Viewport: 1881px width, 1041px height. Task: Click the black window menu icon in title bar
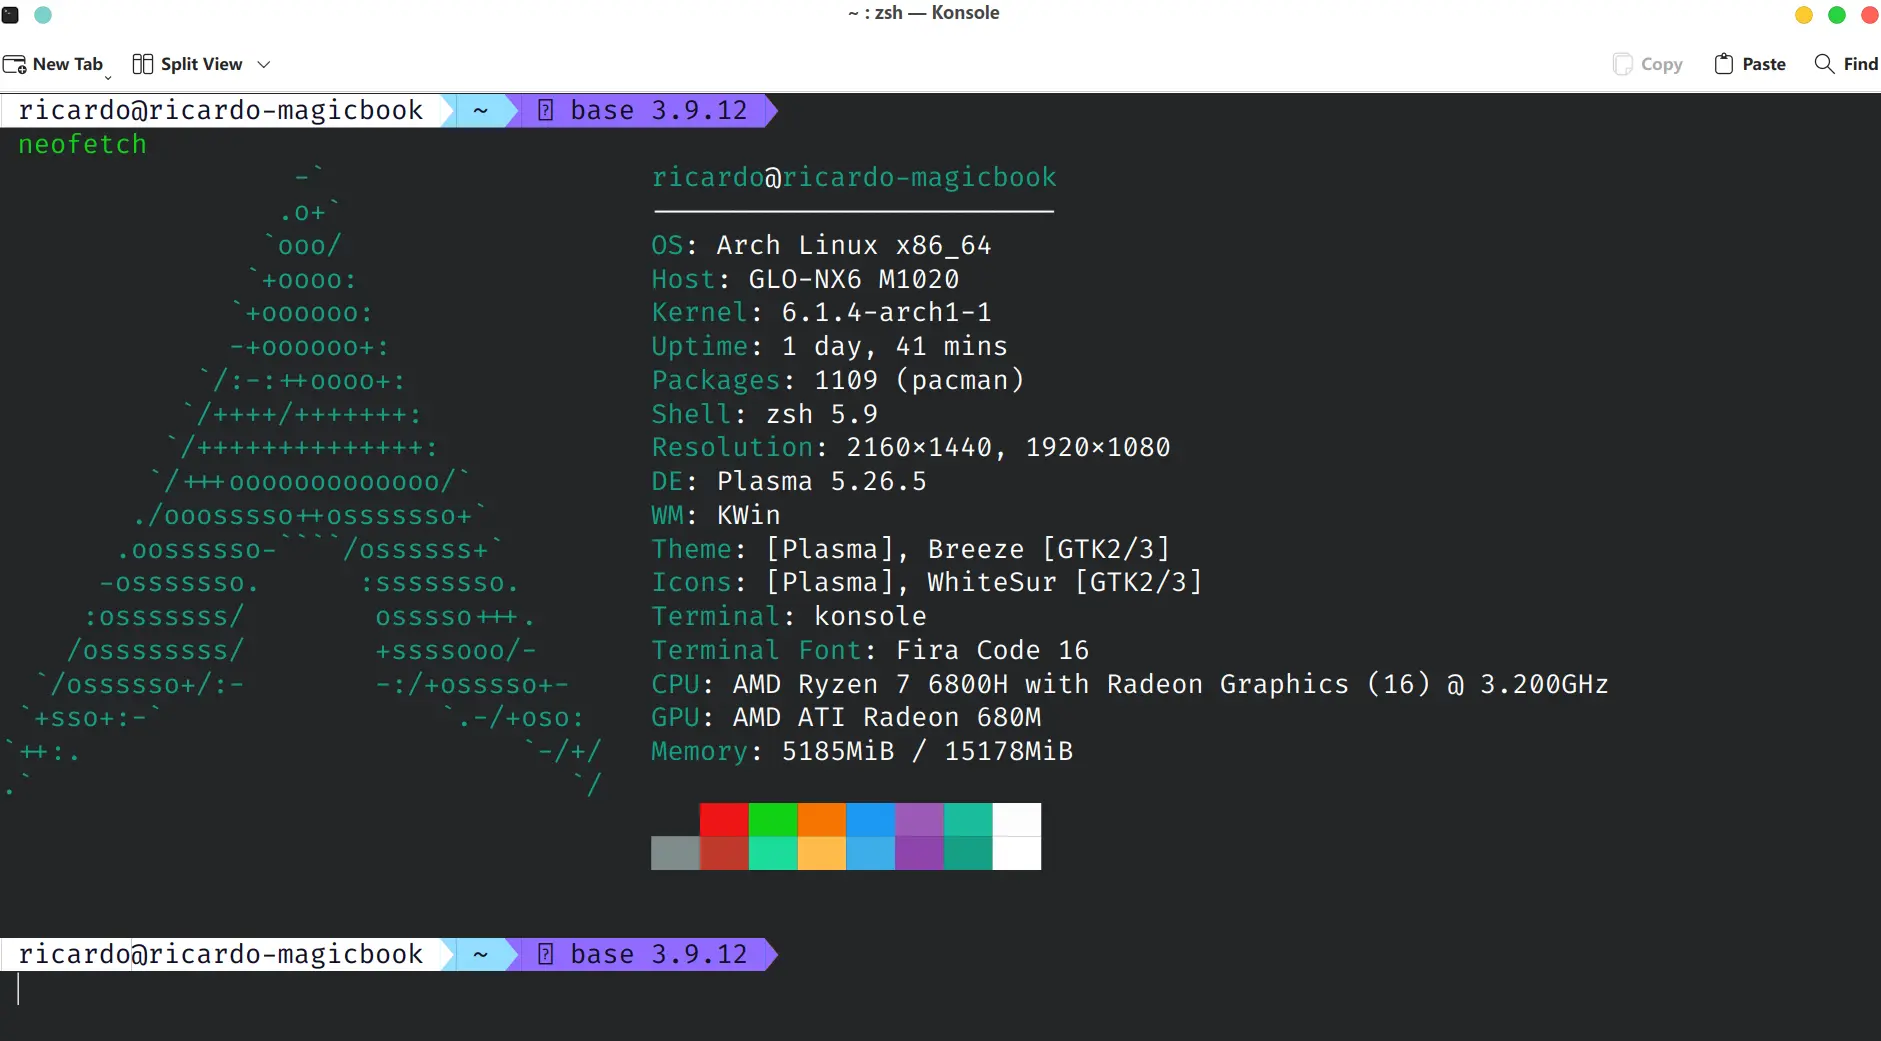[11, 15]
